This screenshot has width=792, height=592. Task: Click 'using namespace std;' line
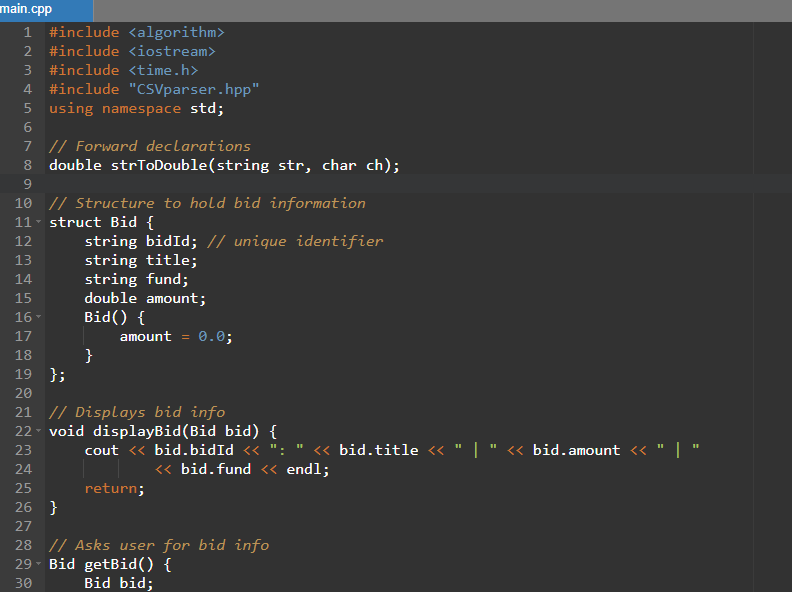point(136,109)
